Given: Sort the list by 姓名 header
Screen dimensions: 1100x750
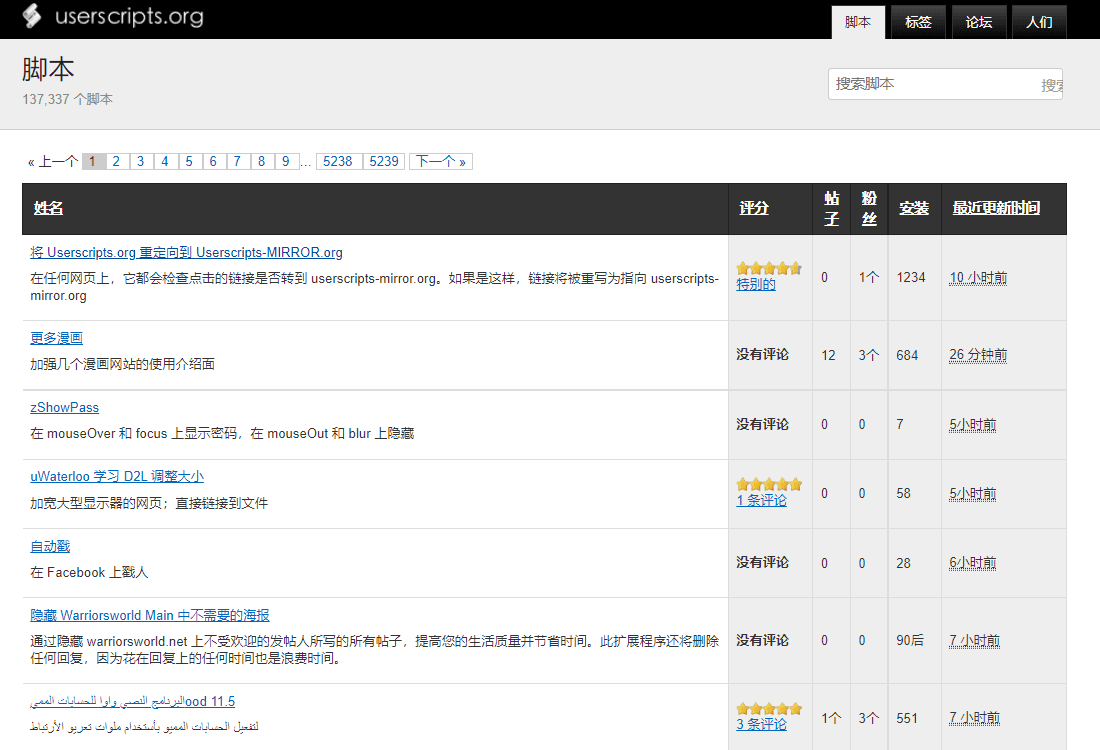Looking at the screenshot, I should (48, 208).
